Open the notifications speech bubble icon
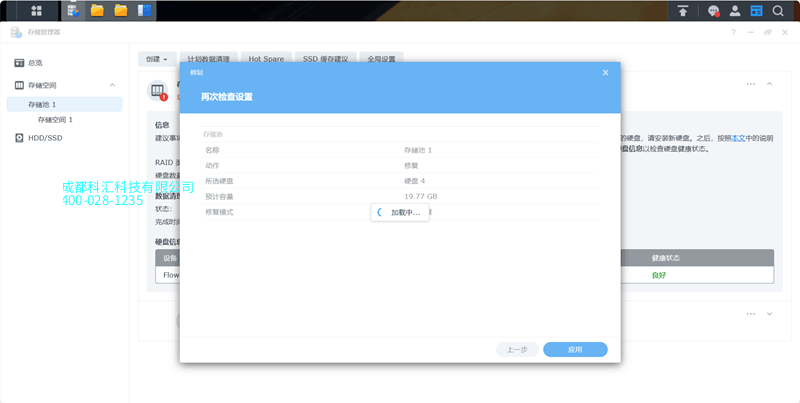Image resolution: width=800 pixels, height=403 pixels. coord(713,11)
